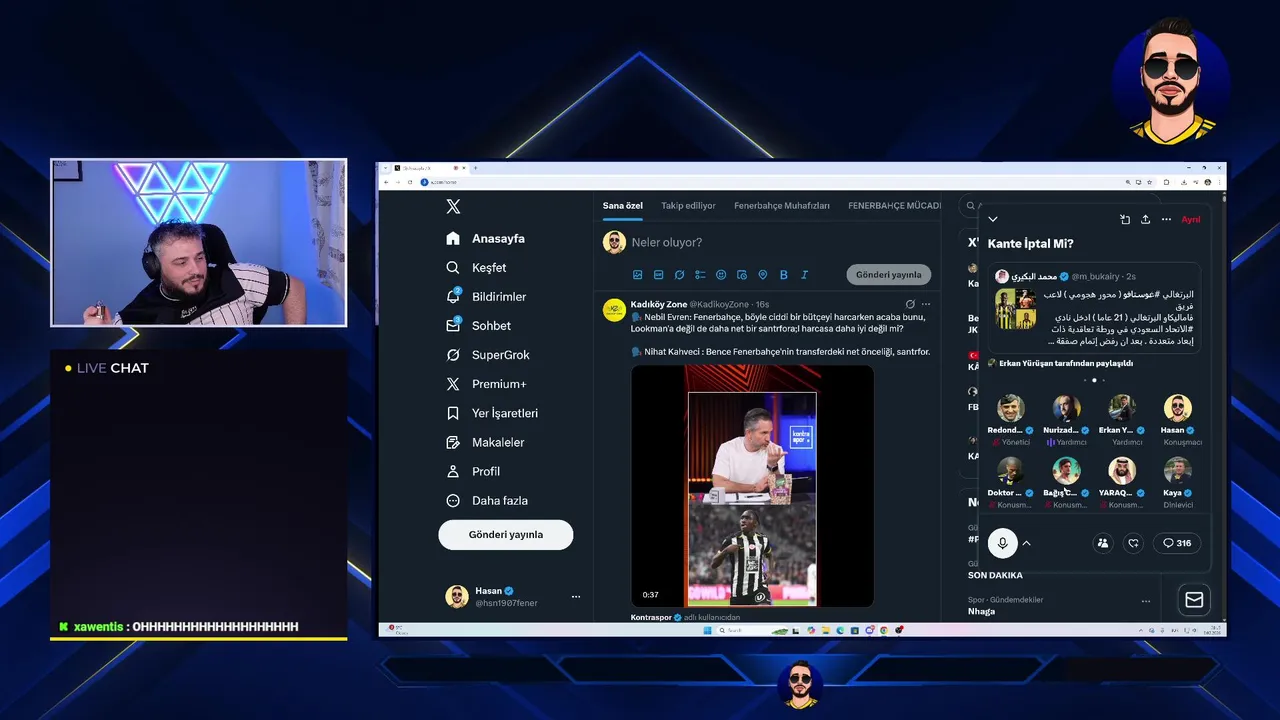Add media image to the post
1280x720 pixels.
(638, 274)
